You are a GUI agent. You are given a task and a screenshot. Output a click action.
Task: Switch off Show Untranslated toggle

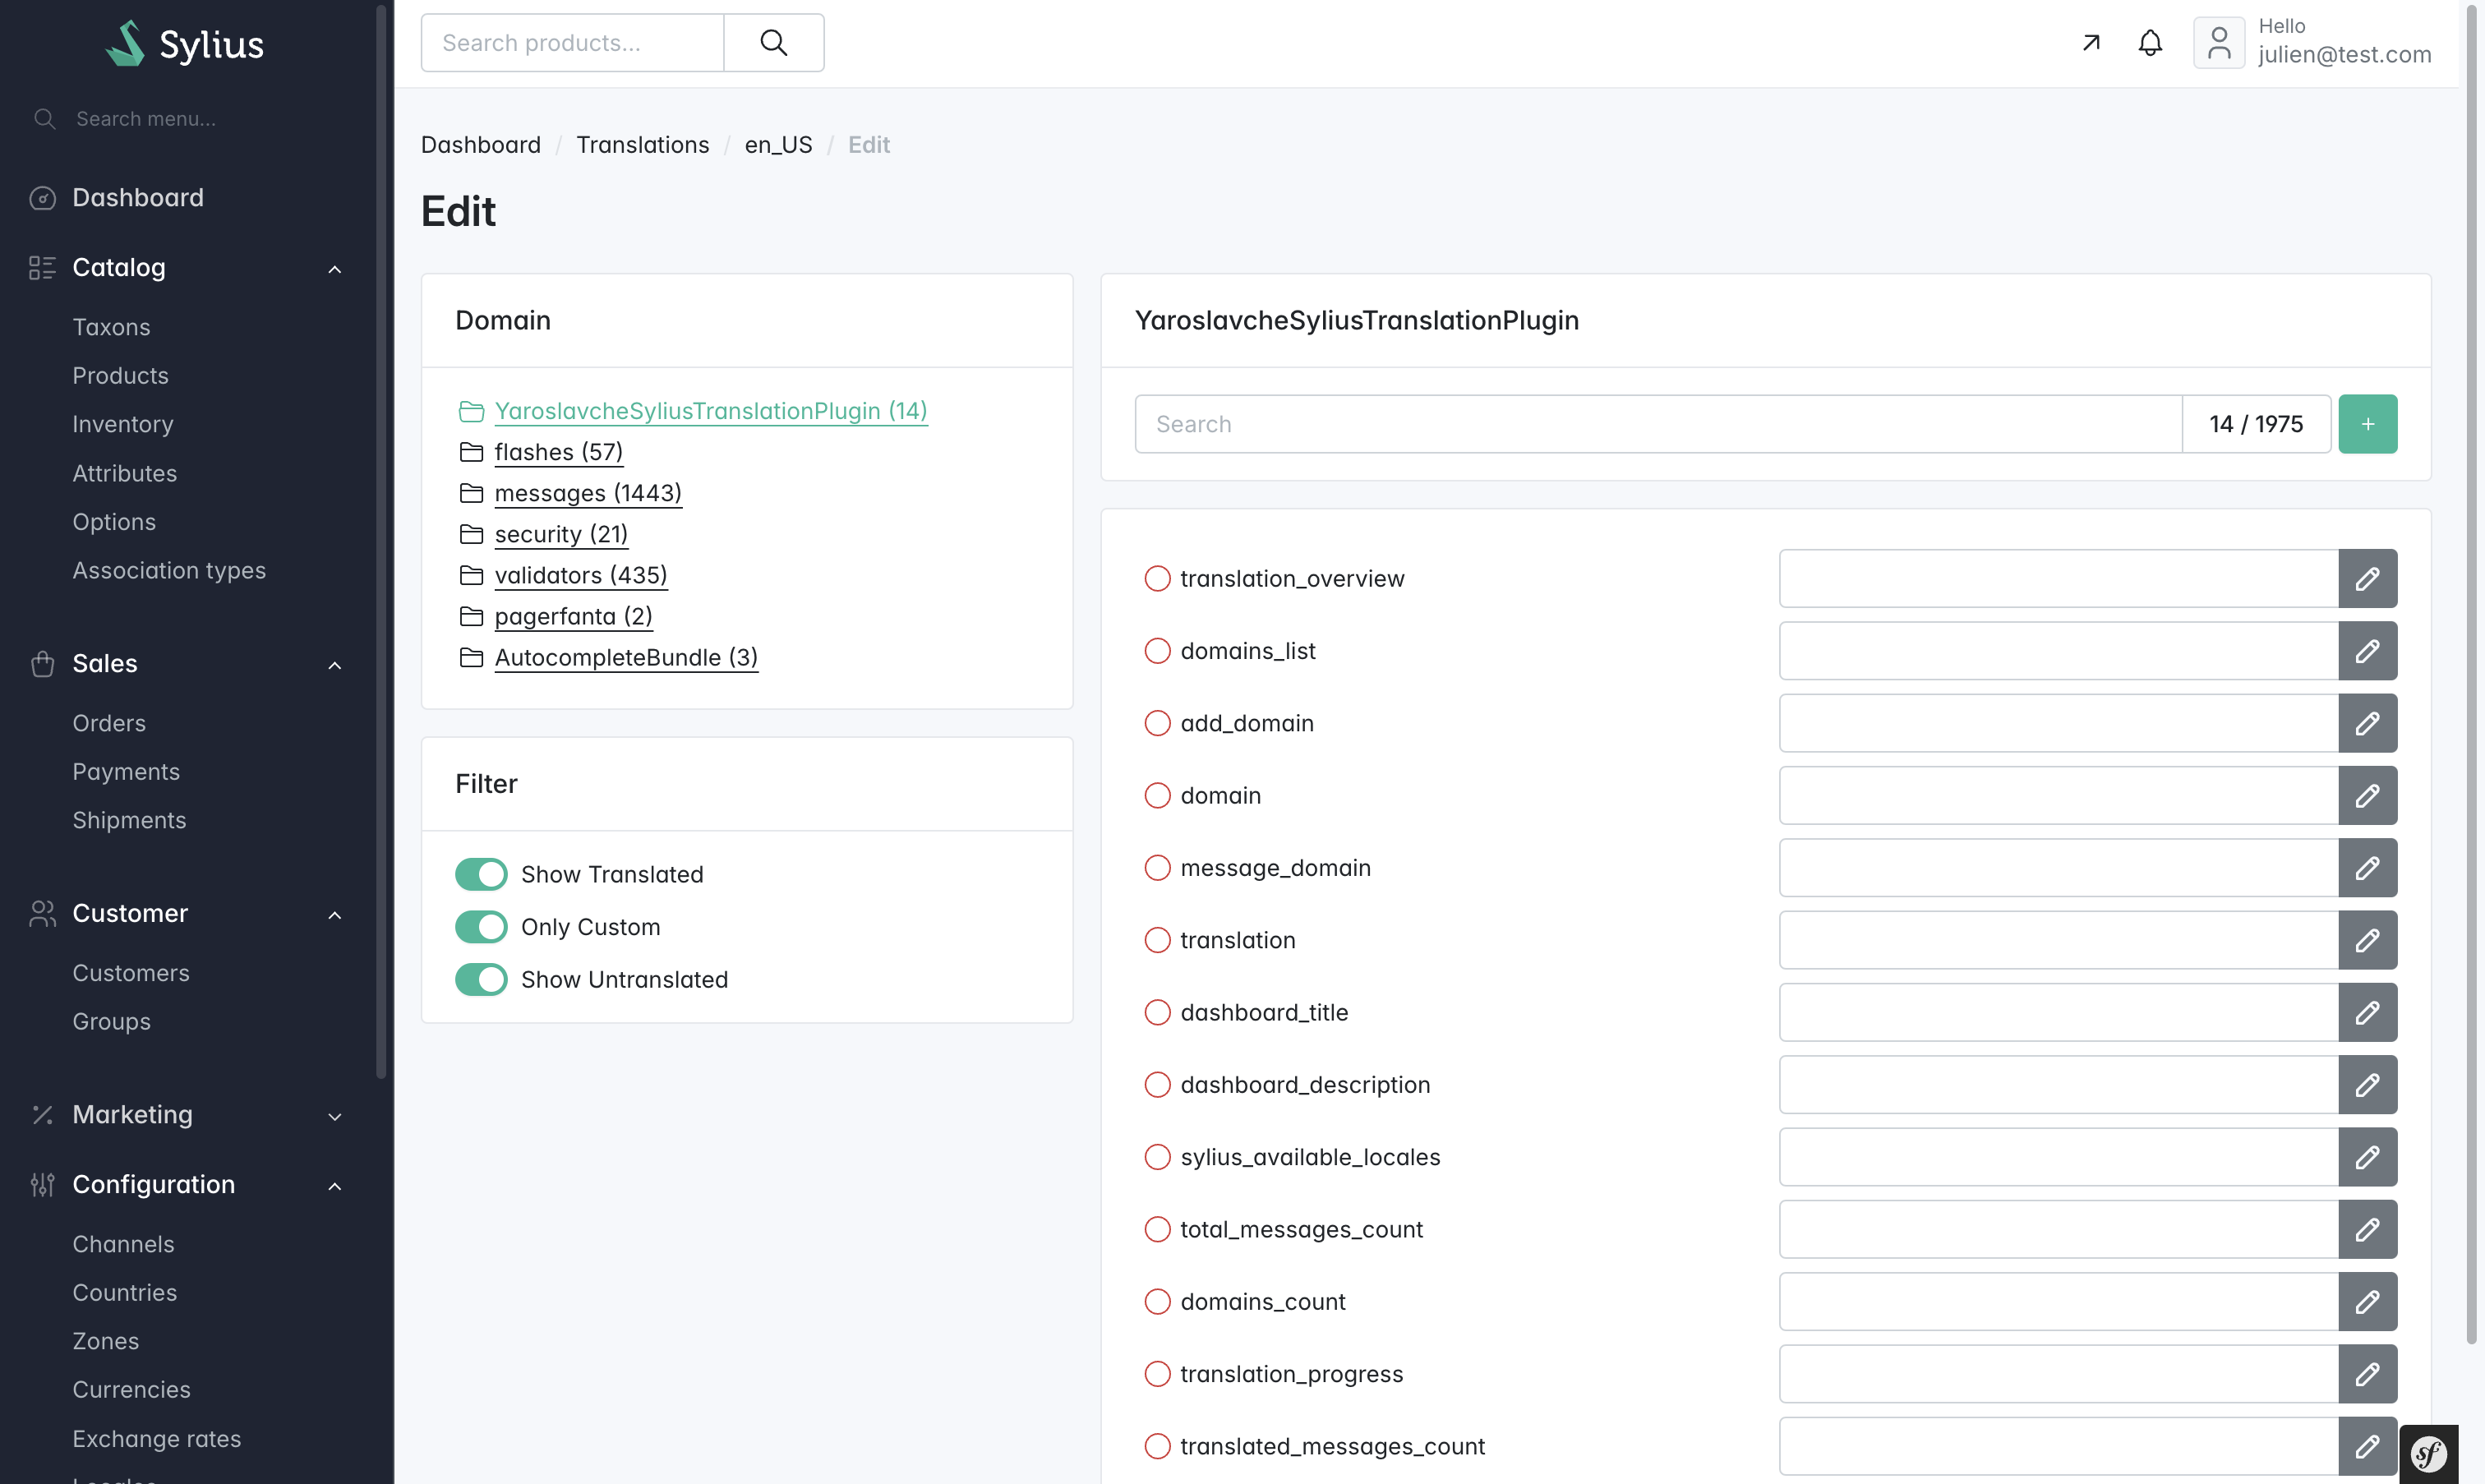481,980
